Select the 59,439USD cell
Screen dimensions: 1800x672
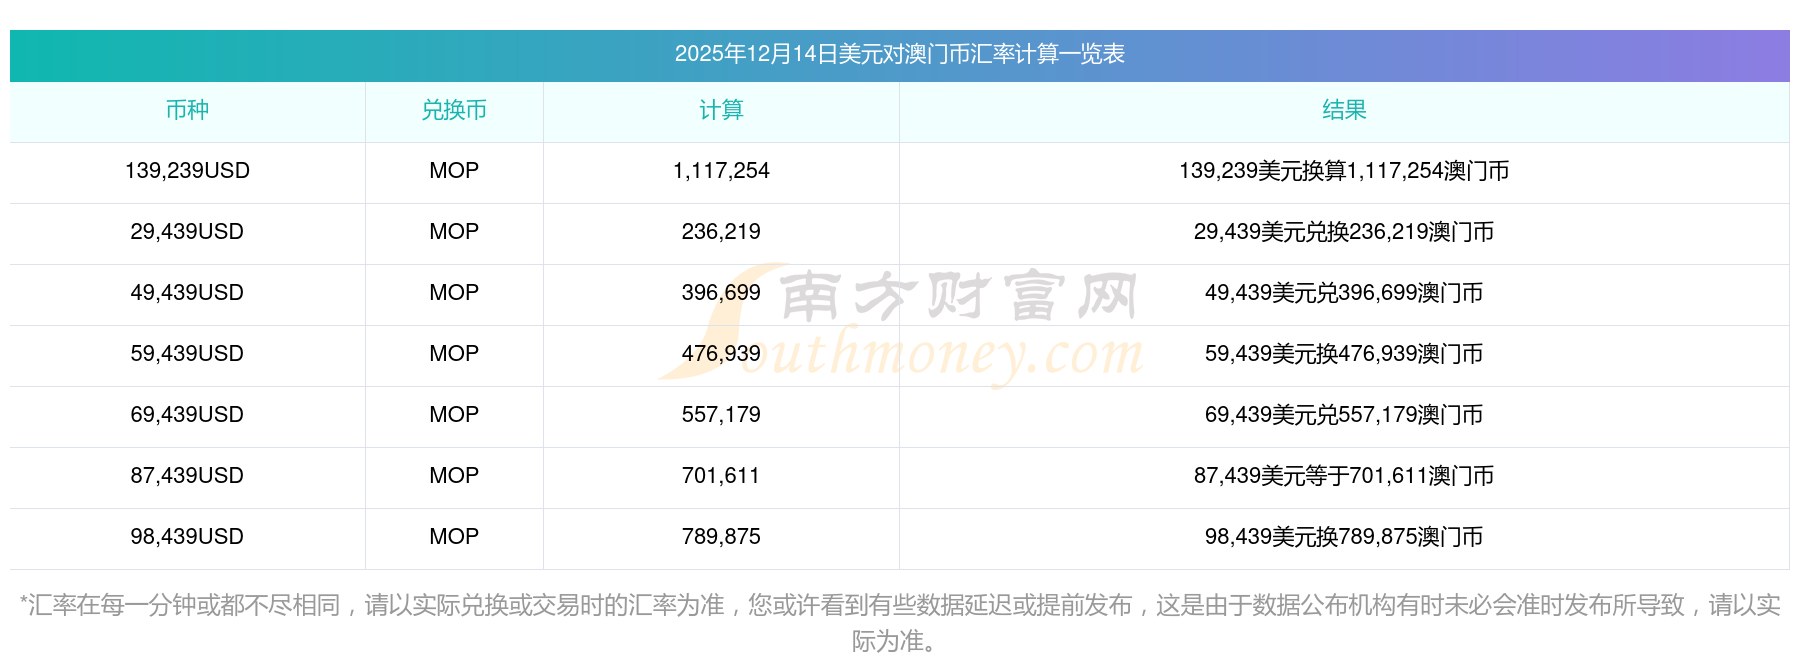pyautogui.click(x=187, y=354)
